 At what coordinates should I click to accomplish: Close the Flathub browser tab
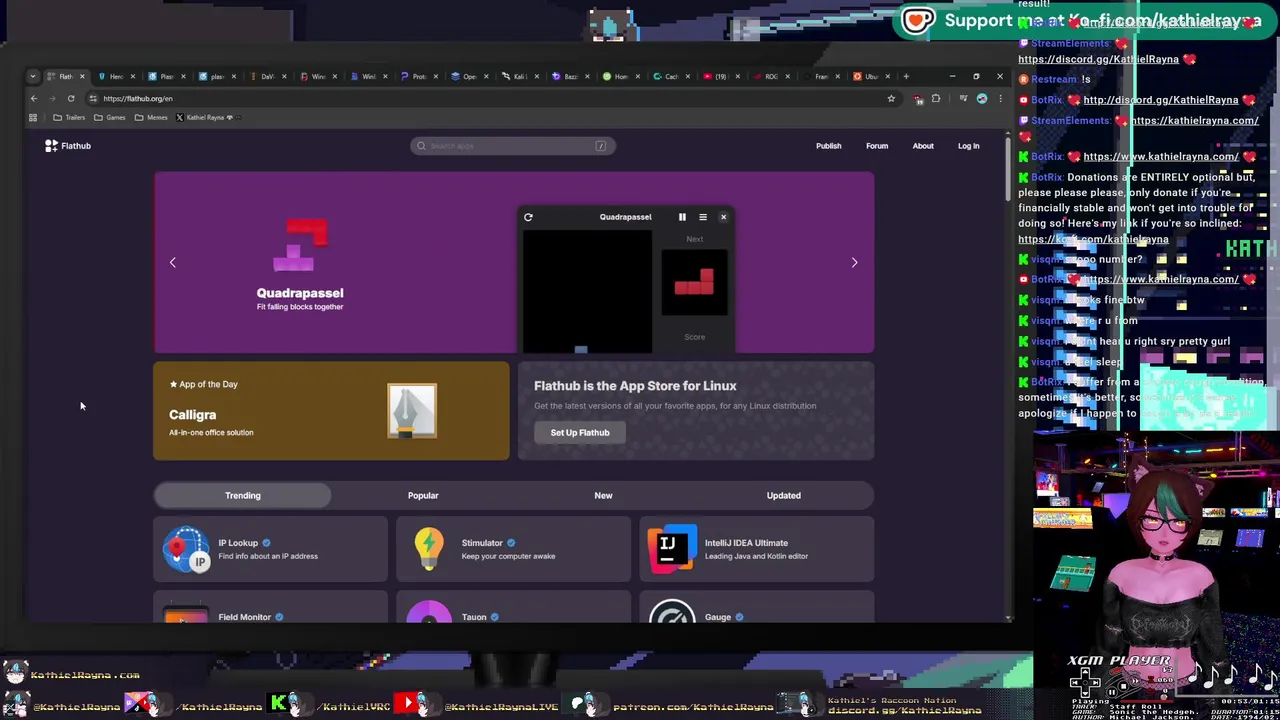(x=82, y=76)
